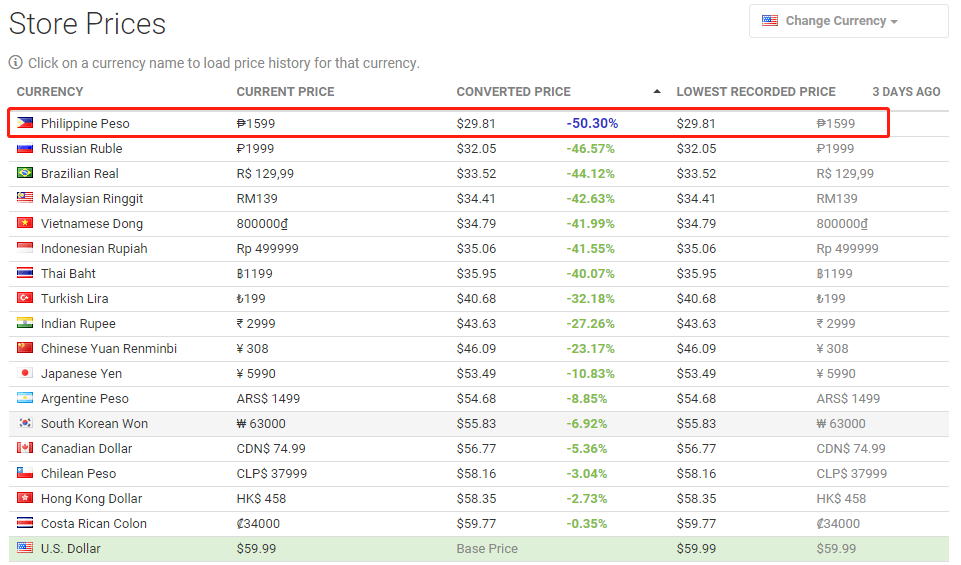Click the -46.57% Russian Ruble discount
Viewport: 961px width, 565px height.
point(590,148)
